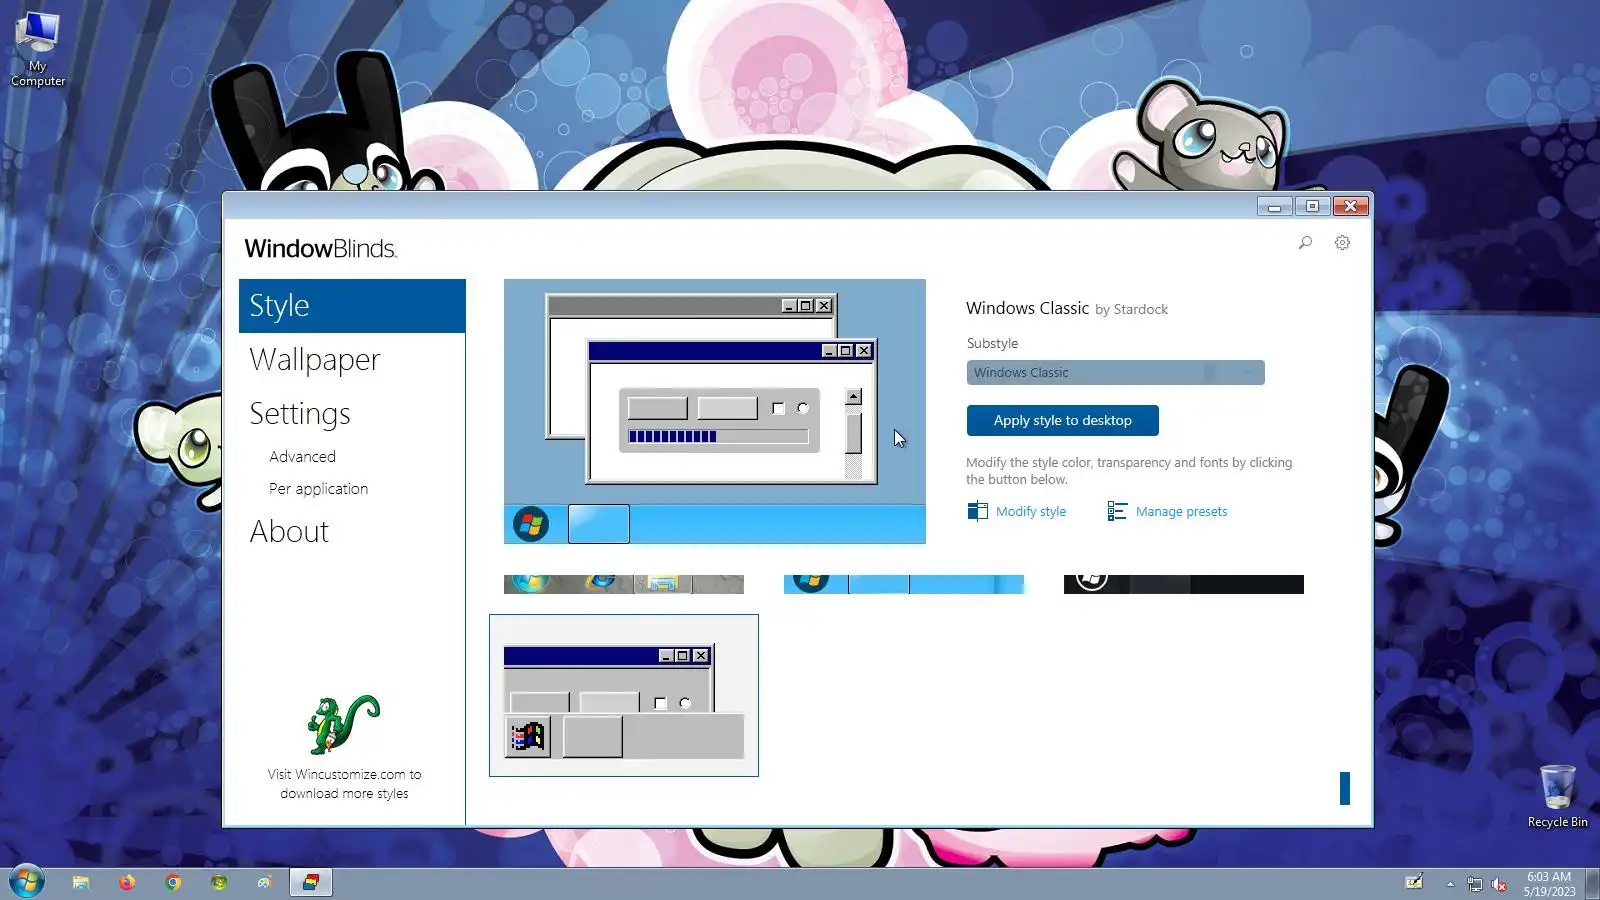Open the network tray icon
The height and width of the screenshot is (900, 1600).
[1475, 883]
